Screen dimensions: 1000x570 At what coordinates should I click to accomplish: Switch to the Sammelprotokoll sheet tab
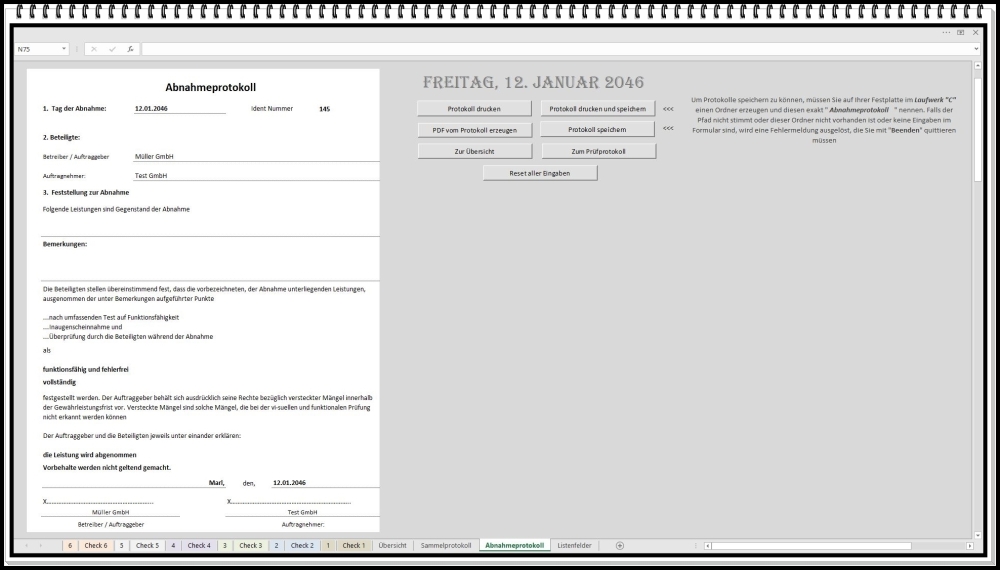pos(445,545)
